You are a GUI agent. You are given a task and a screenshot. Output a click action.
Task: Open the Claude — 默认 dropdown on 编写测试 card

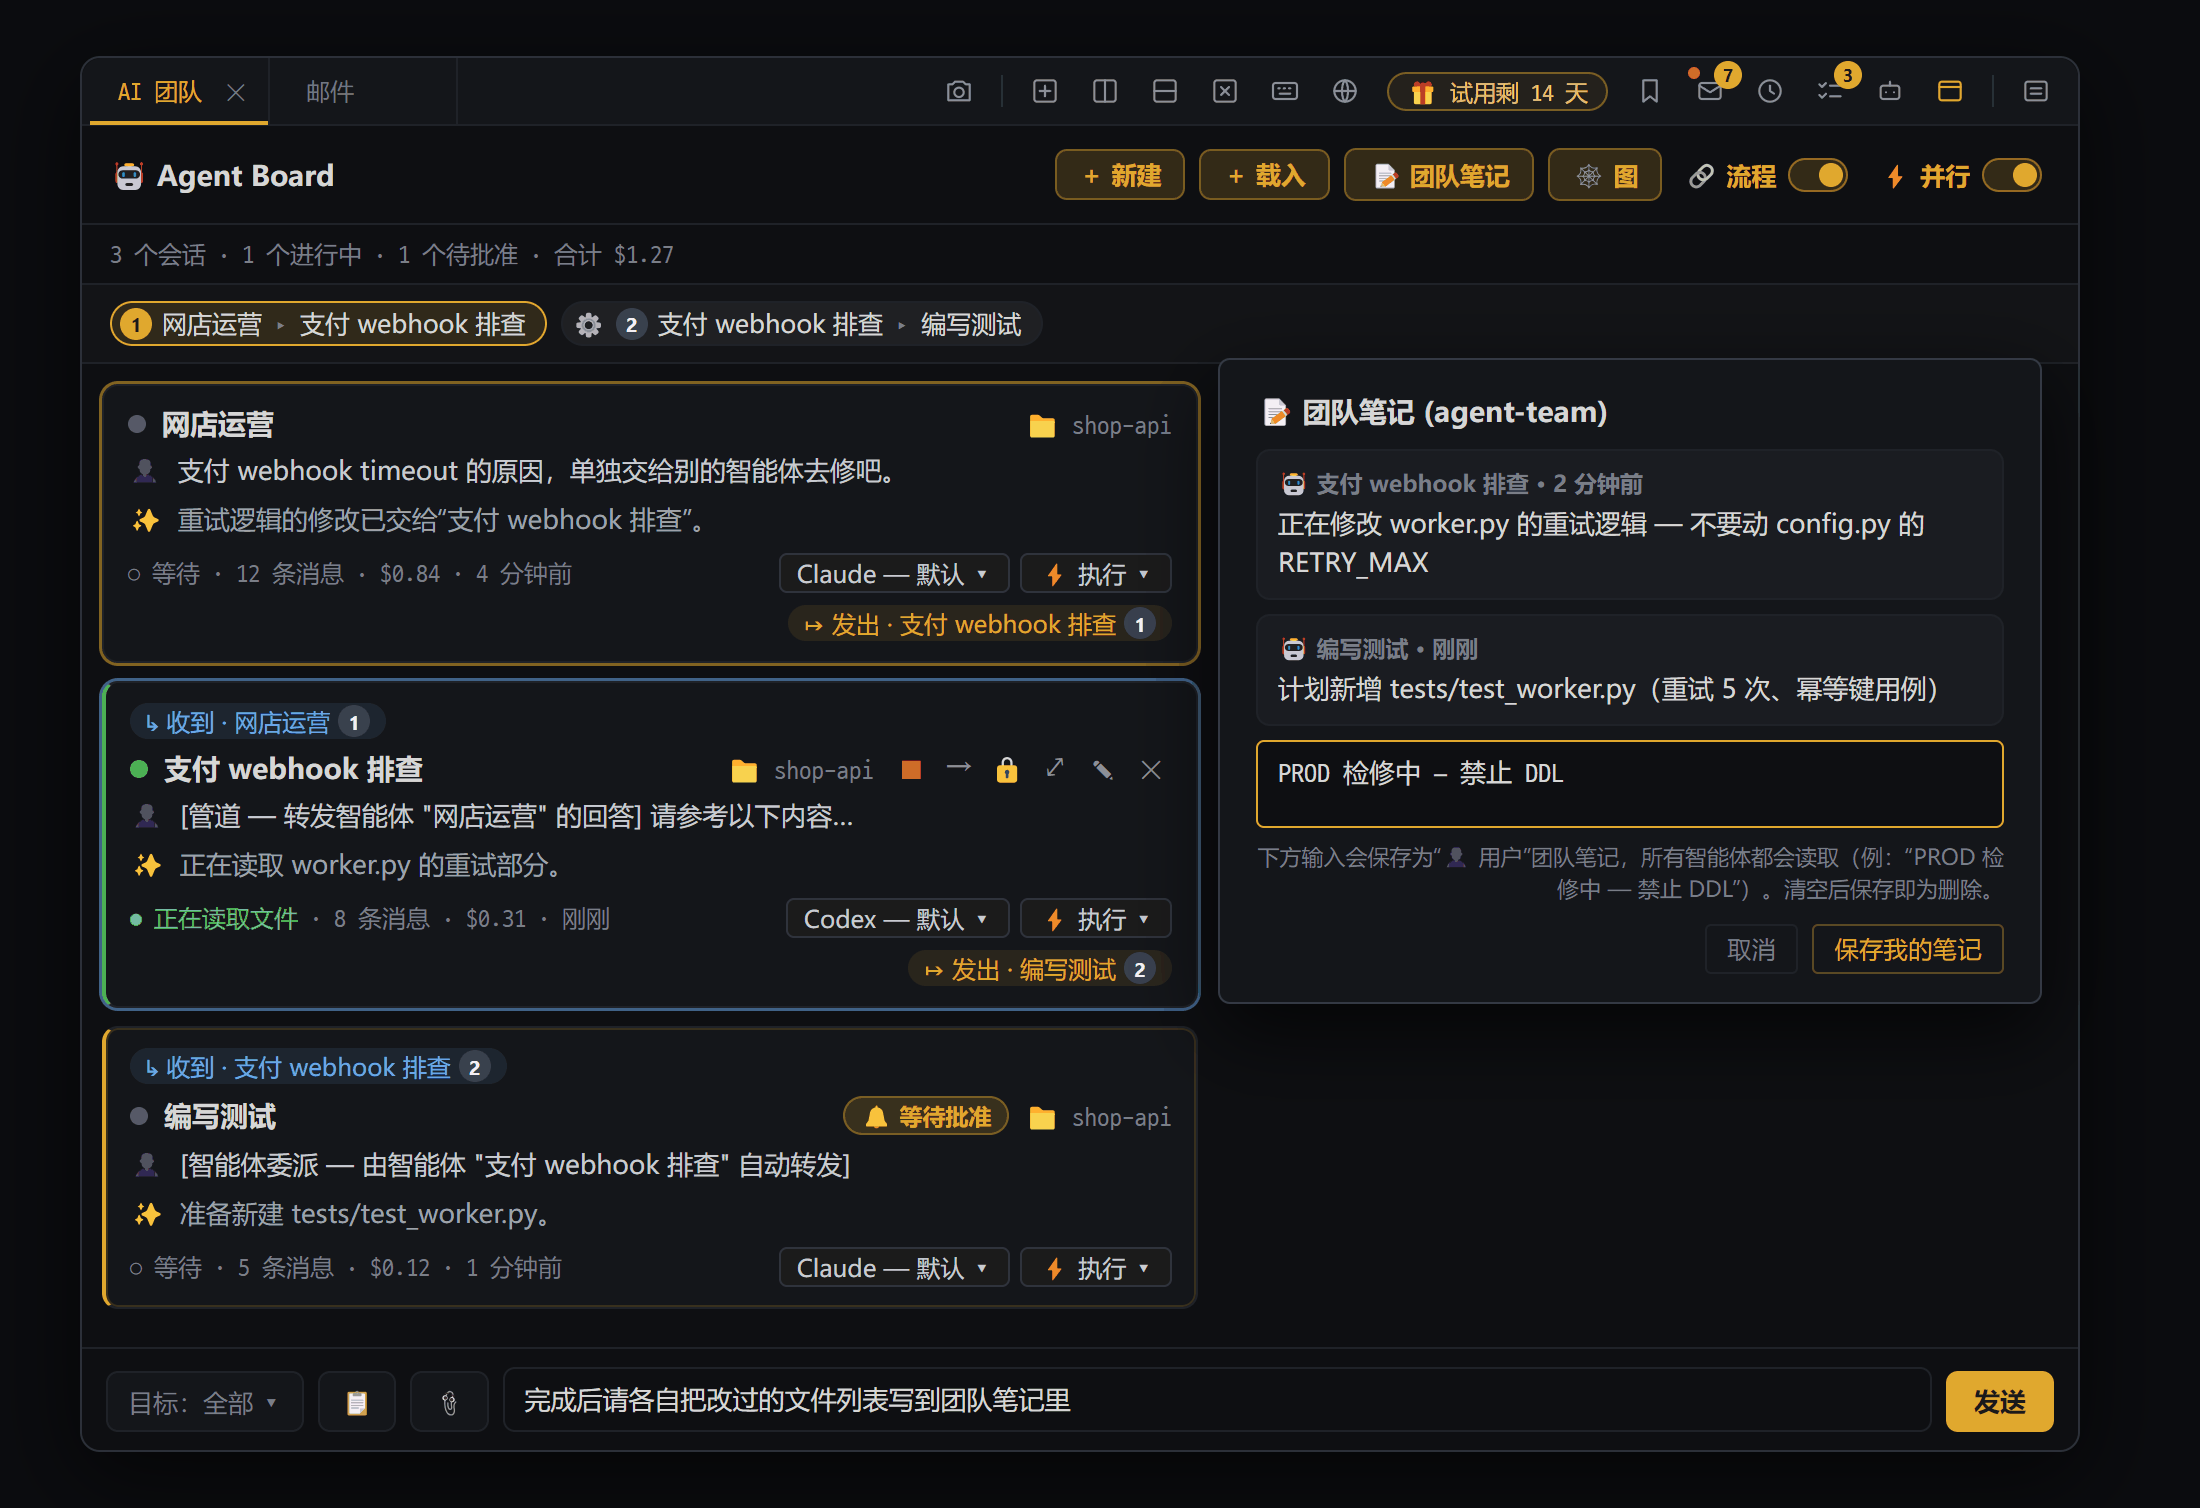tap(893, 1268)
